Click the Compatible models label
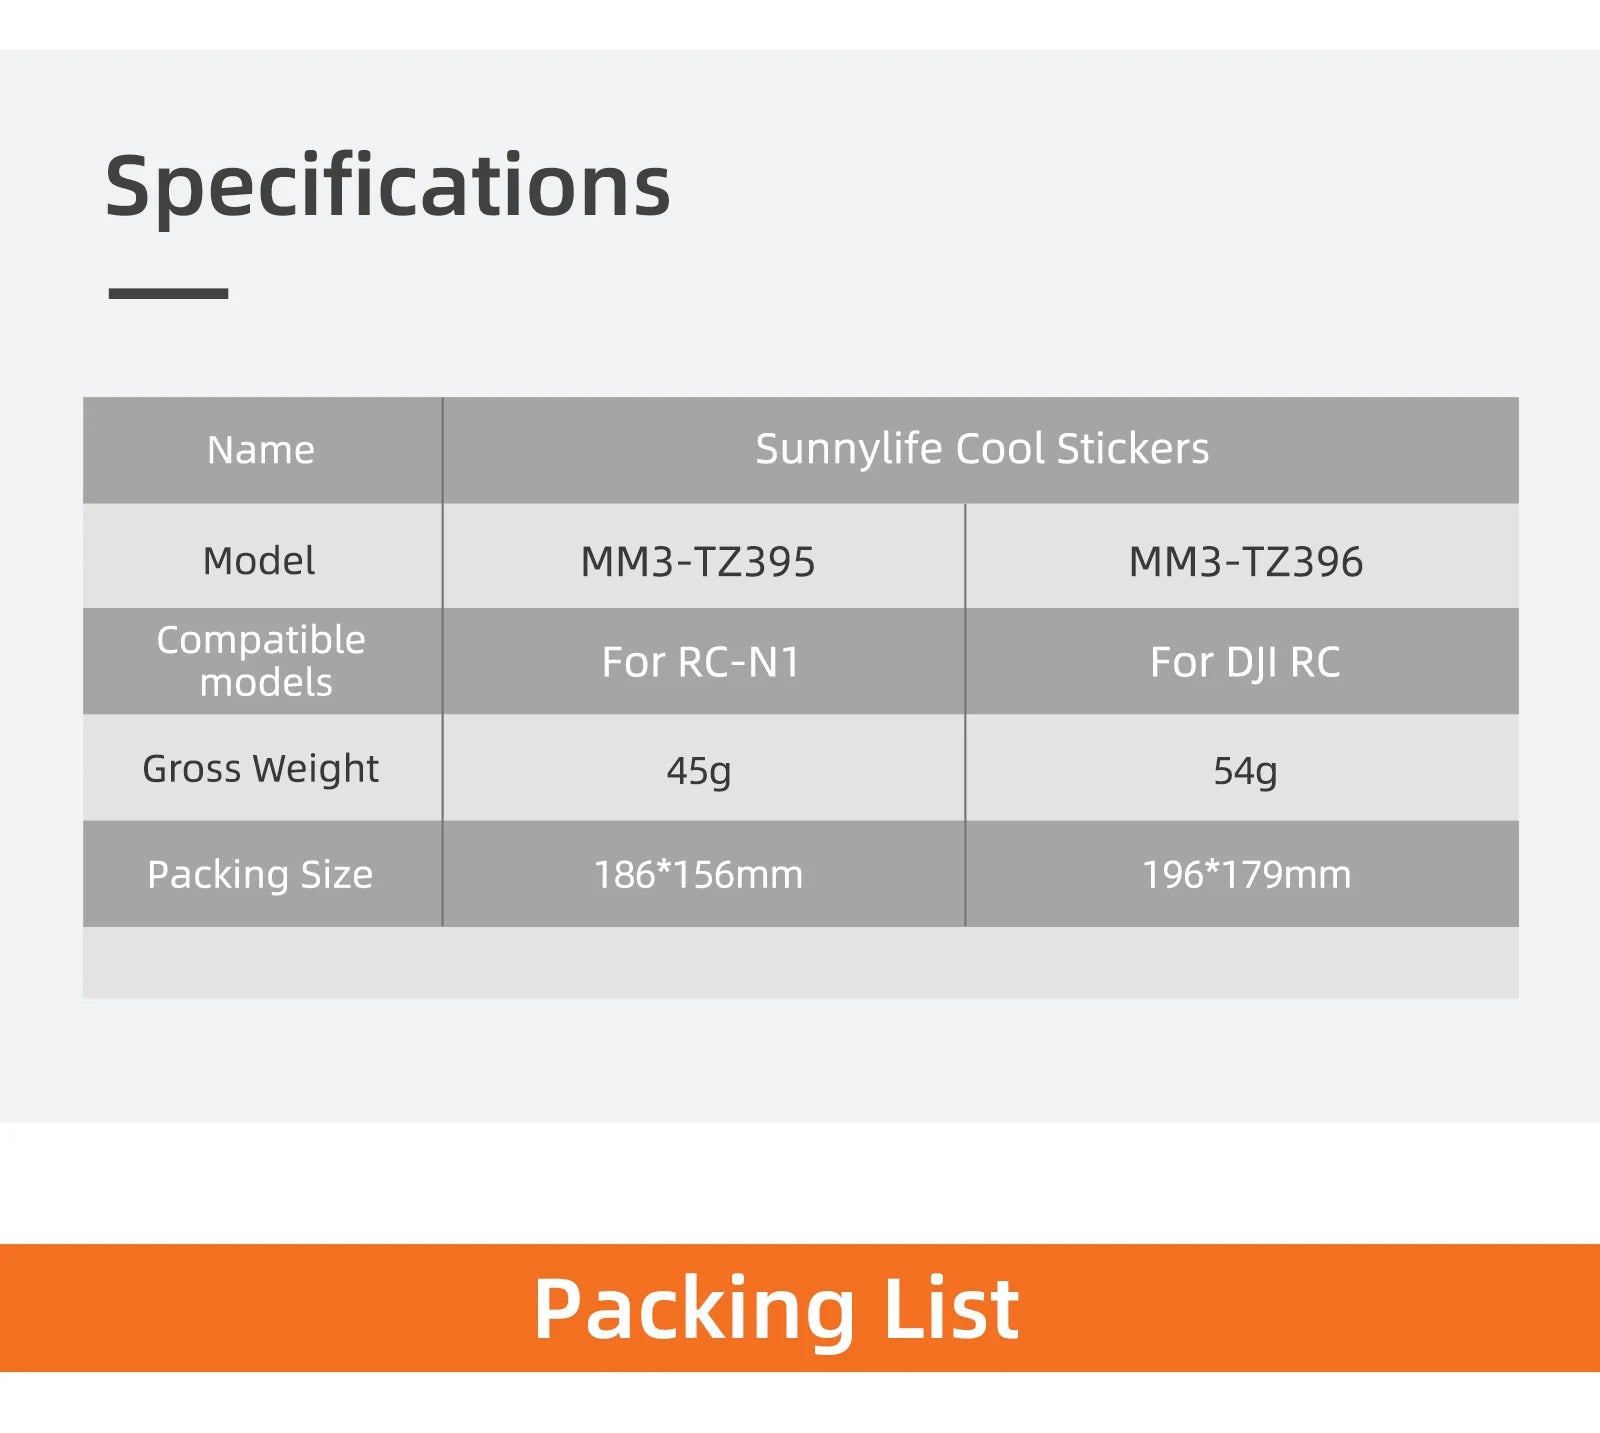The height and width of the screenshot is (1433, 1600). click(261, 661)
